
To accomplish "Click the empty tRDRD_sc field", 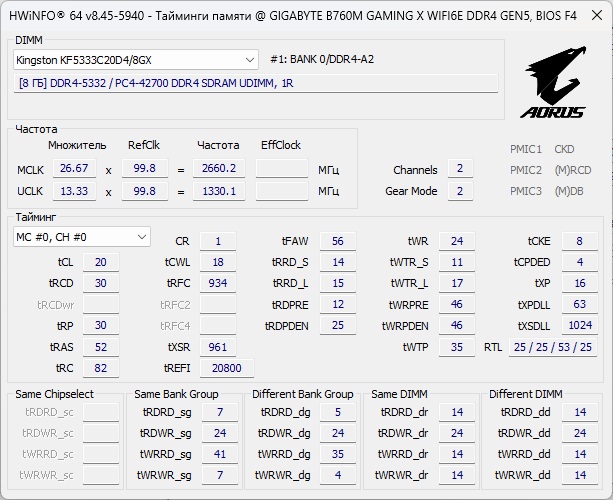I will tap(100, 412).
